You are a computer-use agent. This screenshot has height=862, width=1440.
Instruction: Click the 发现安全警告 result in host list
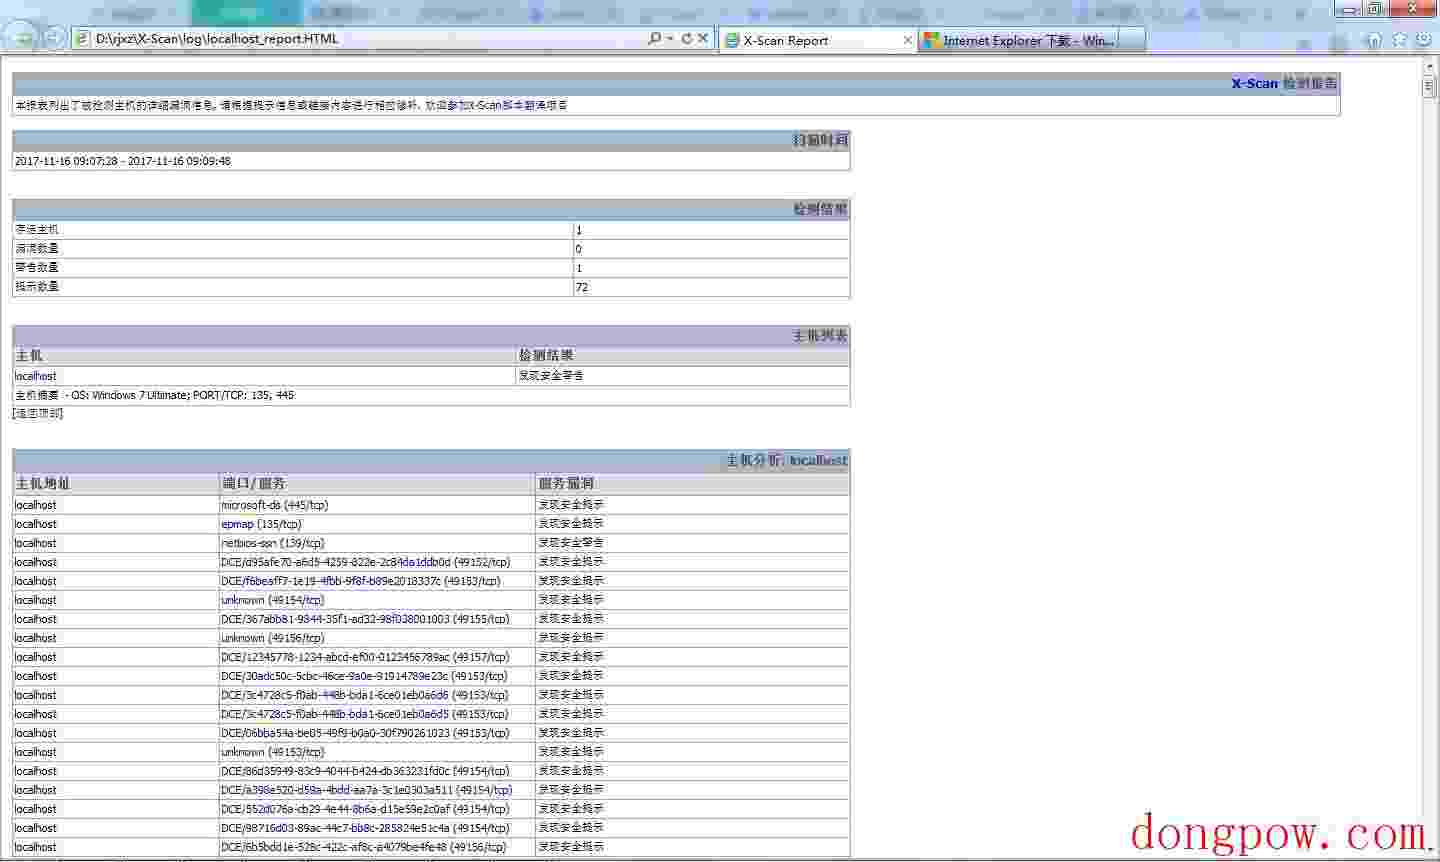pyautogui.click(x=551, y=376)
